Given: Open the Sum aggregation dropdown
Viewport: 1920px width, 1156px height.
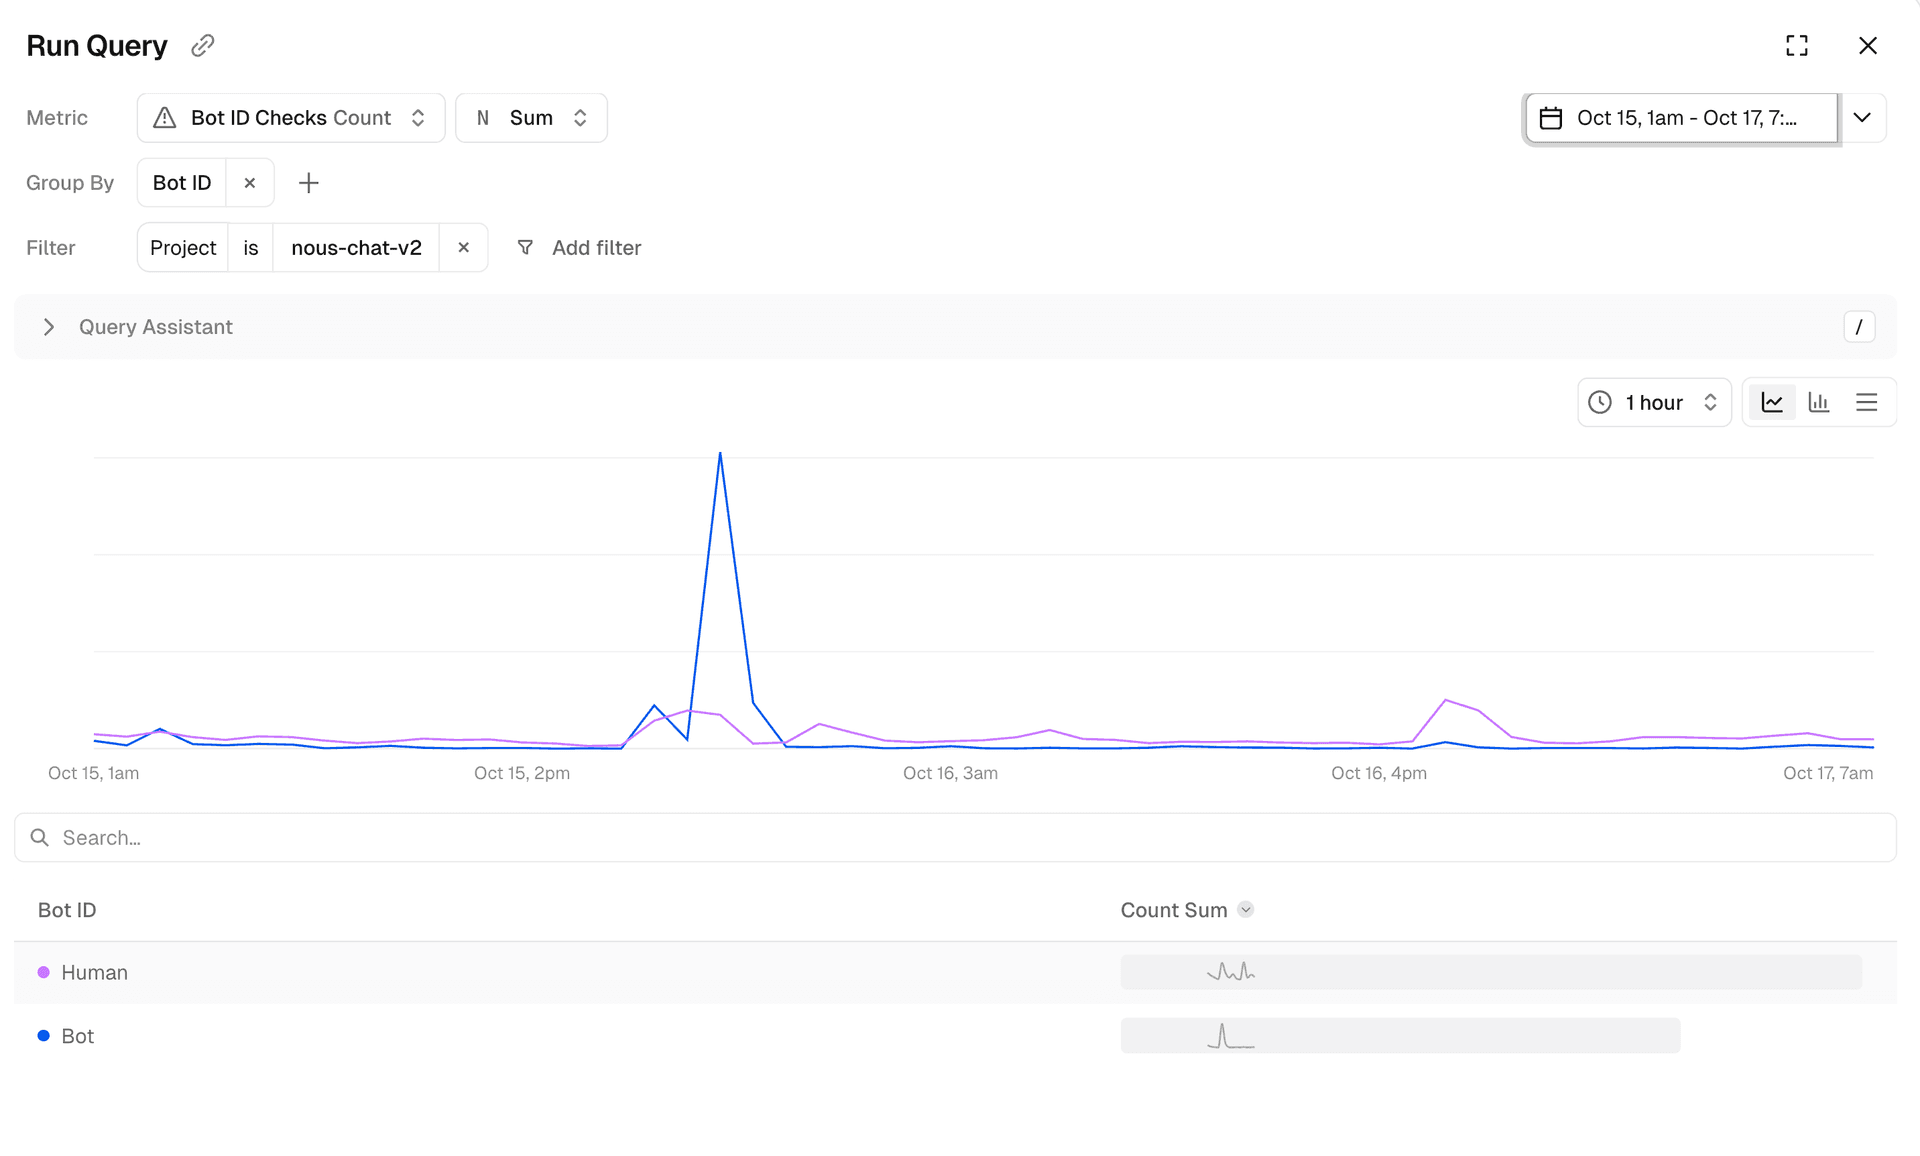Looking at the screenshot, I should point(531,118).
